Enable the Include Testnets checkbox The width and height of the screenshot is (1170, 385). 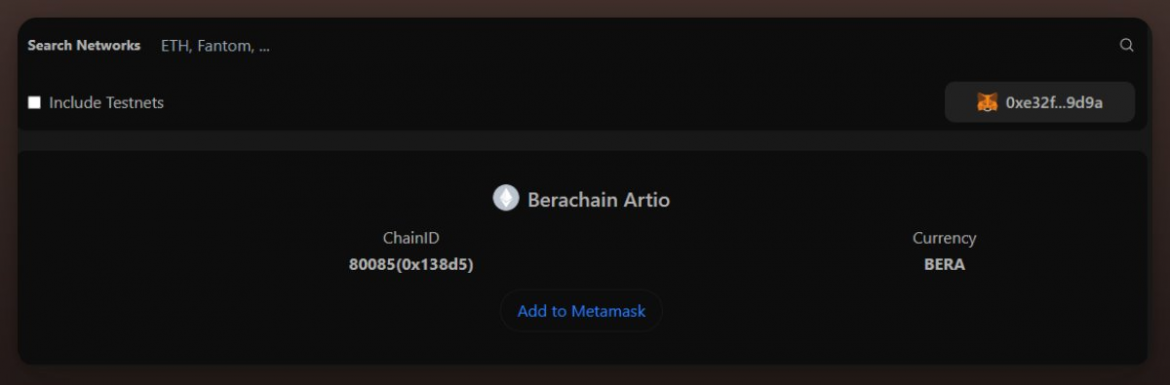pos(34,102)
